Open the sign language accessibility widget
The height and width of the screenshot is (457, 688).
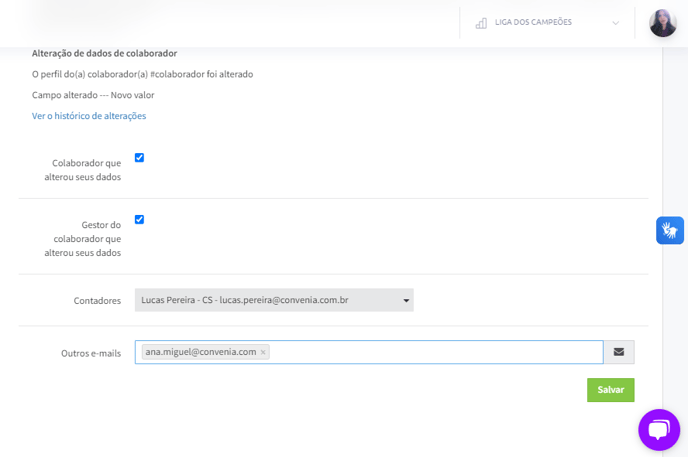[x=670, y=230]
